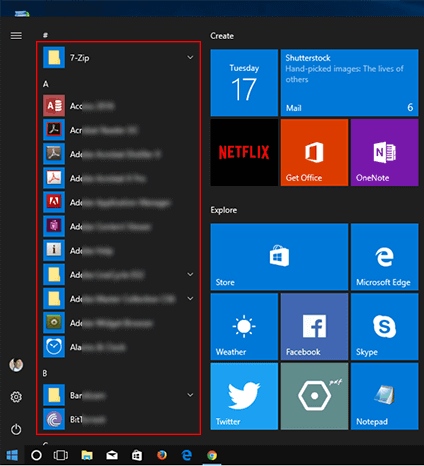The height and width of the screenshot is (466, 424).
Task: Open the Store tile
Action: (x=279, y=257)
